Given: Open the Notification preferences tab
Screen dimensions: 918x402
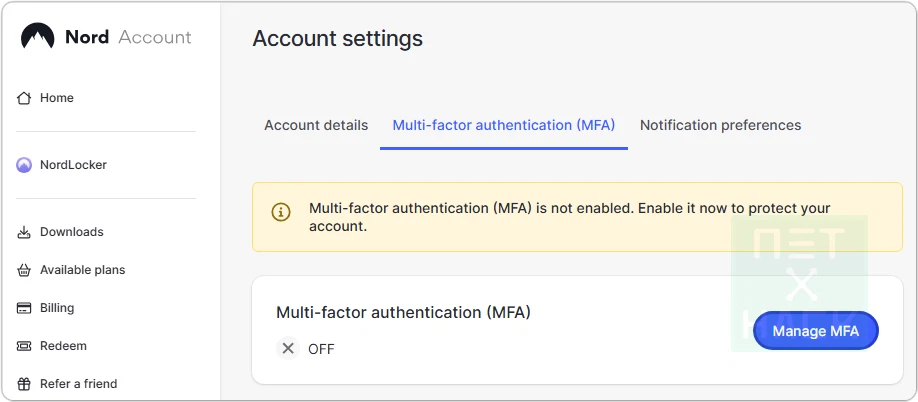Looking at the screenshot, I should (x=720, y=125).
